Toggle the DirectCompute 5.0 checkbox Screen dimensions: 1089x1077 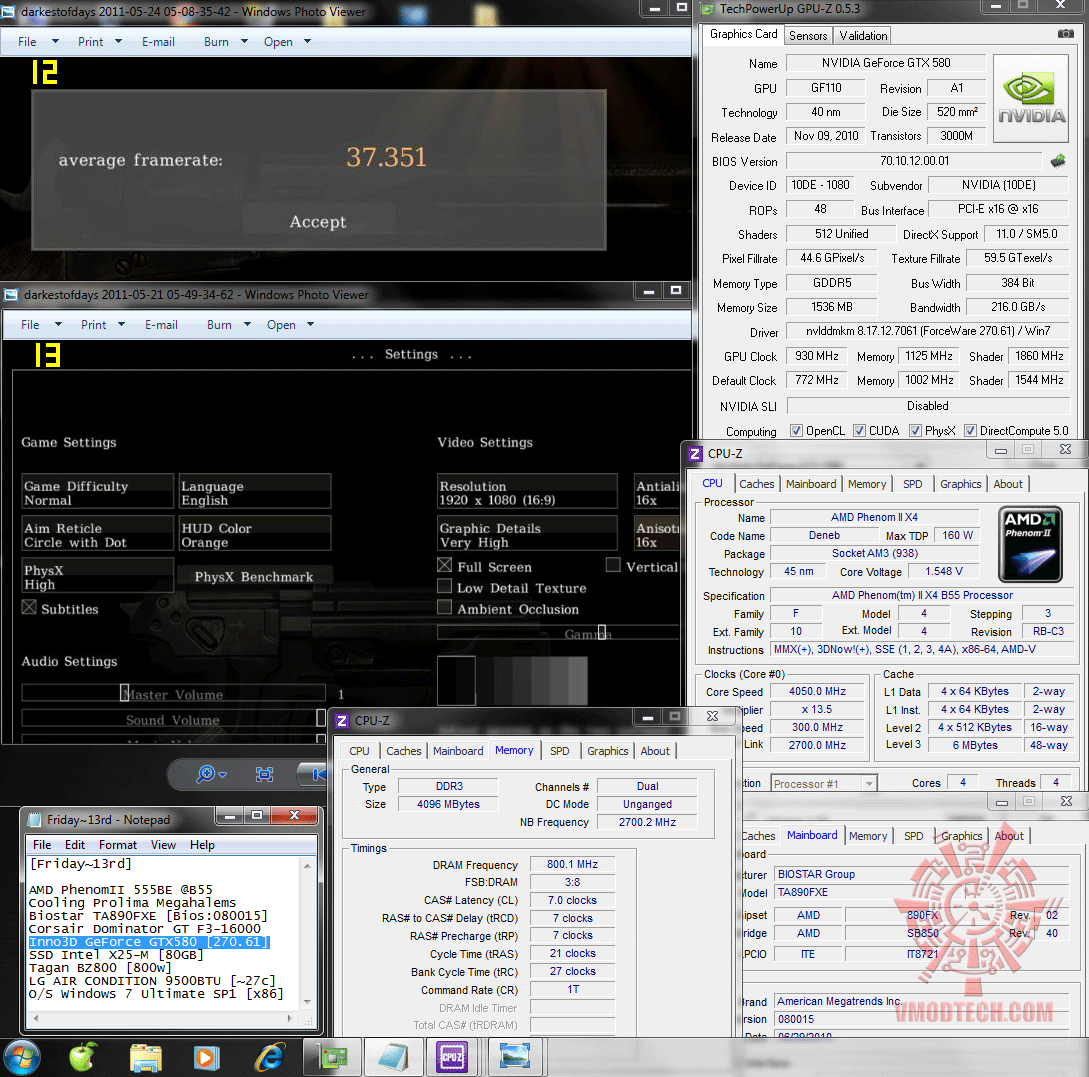(x=970, y=431)
